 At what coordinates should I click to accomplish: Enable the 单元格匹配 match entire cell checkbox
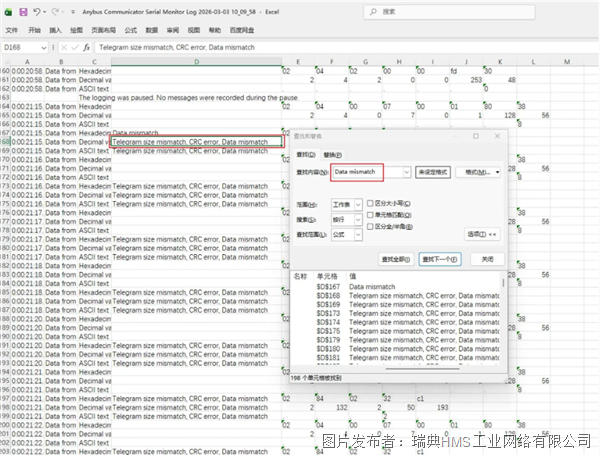point(370,215)
